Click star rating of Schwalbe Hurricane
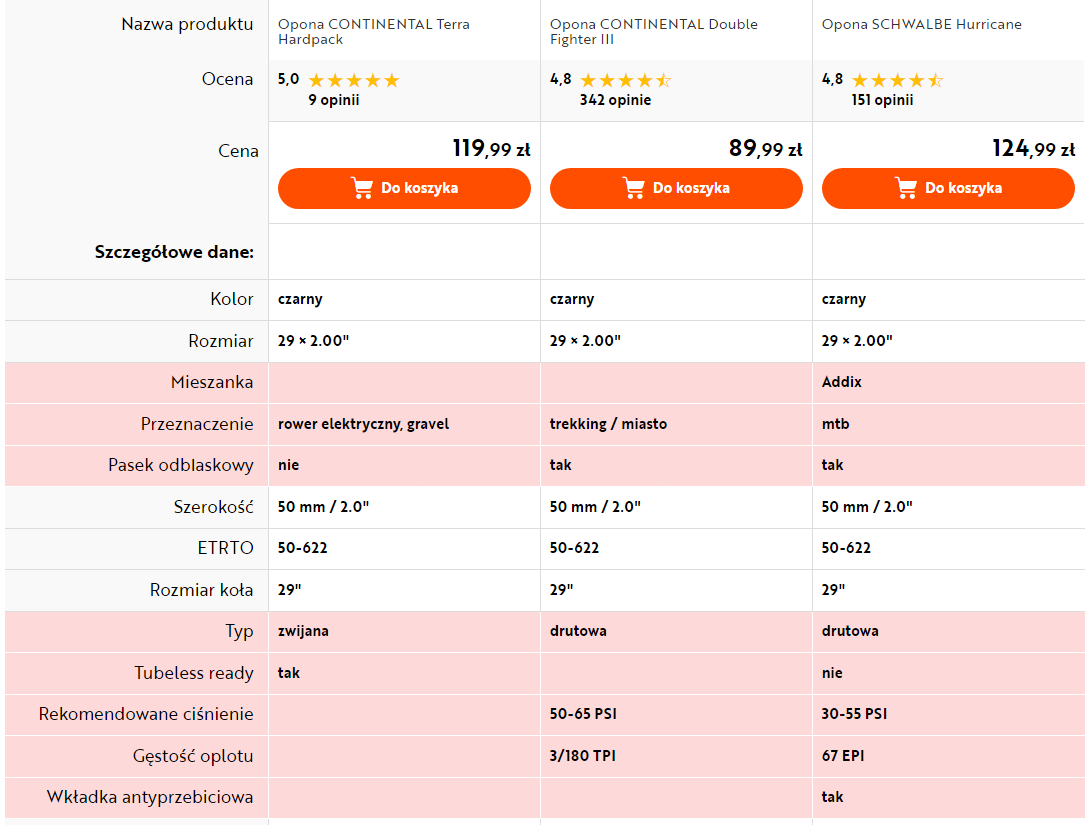Image resolution: width=1089 pixels, height=825 pixels. pyautogui.click(x=897, y=81)
